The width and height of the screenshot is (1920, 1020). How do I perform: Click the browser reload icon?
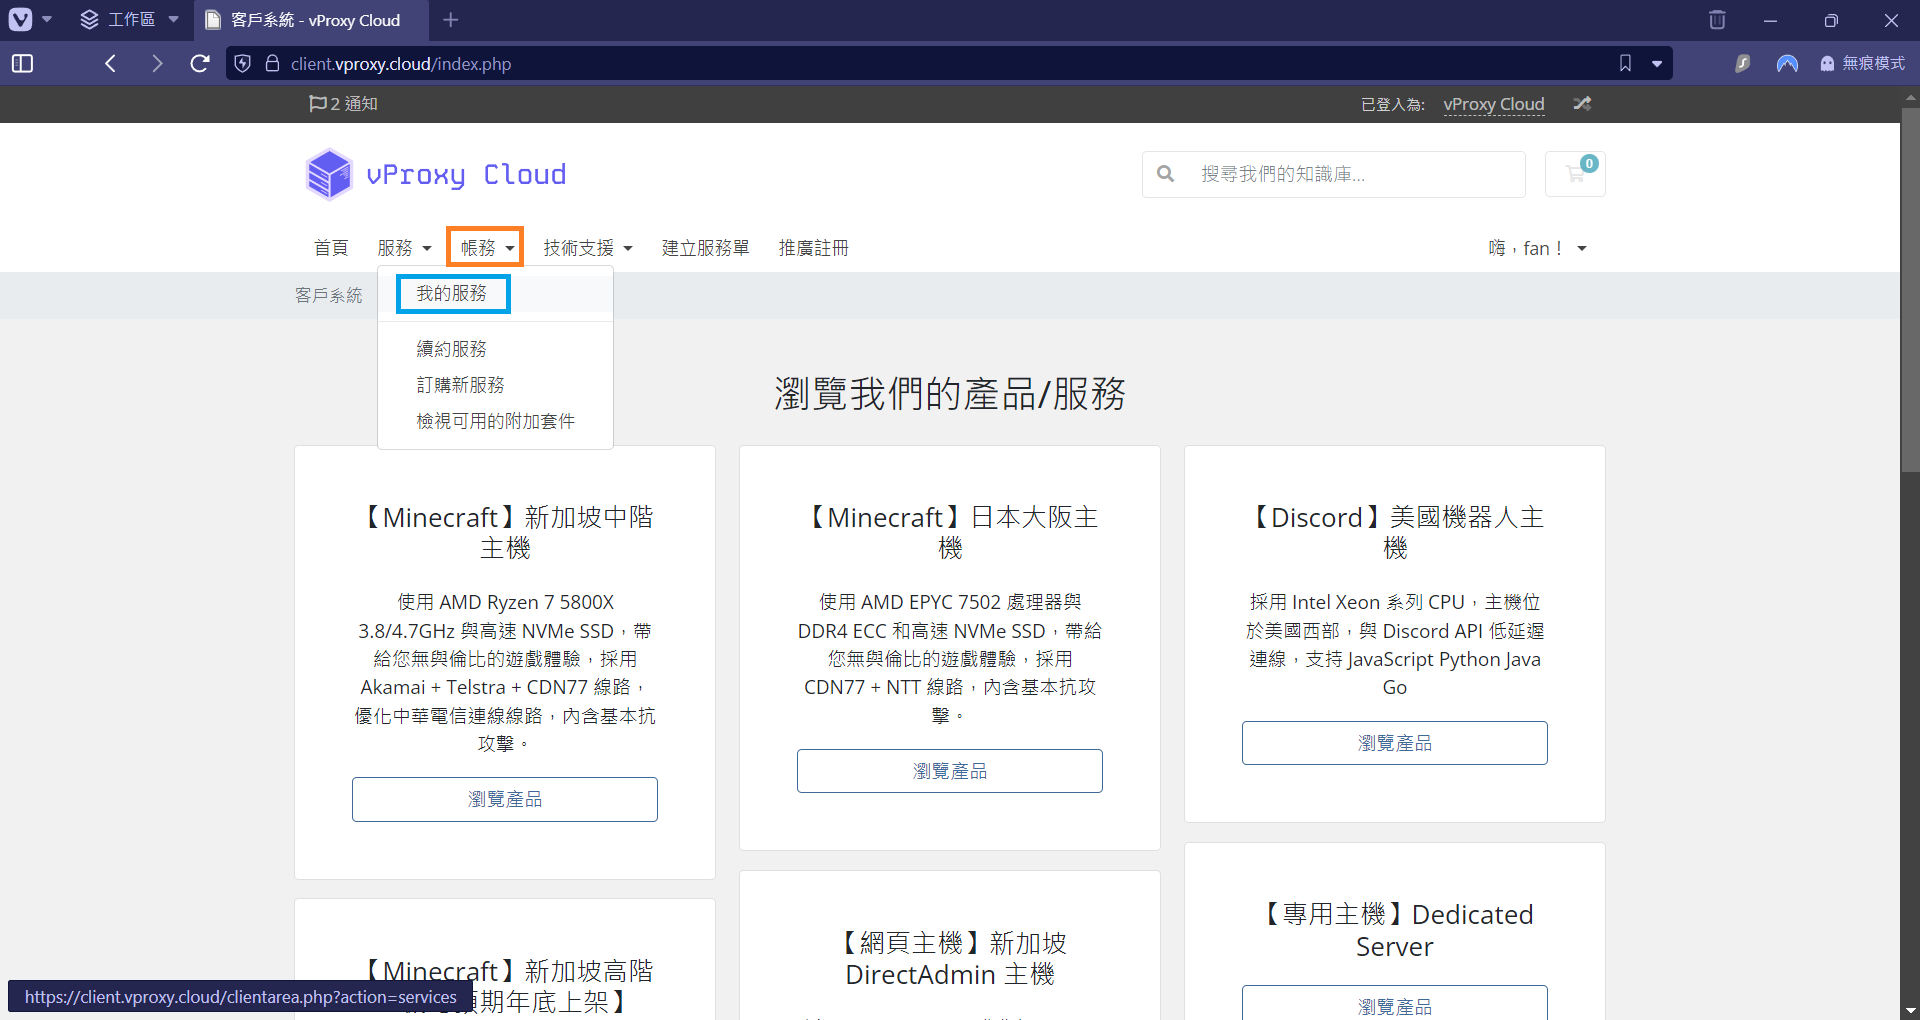point(200,64)
